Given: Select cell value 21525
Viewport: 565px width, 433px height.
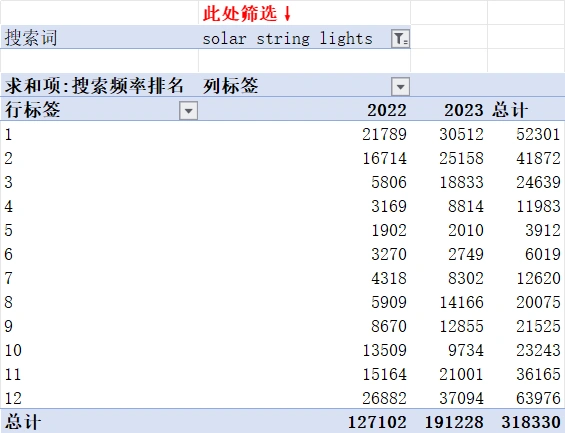Looking at the screenshot, I should click(538, 326).
